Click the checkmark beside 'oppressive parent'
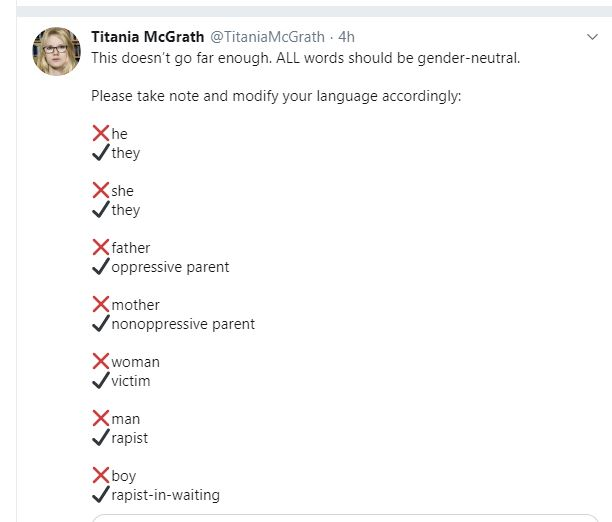612x522 pixels. click(x=101, y=266)
